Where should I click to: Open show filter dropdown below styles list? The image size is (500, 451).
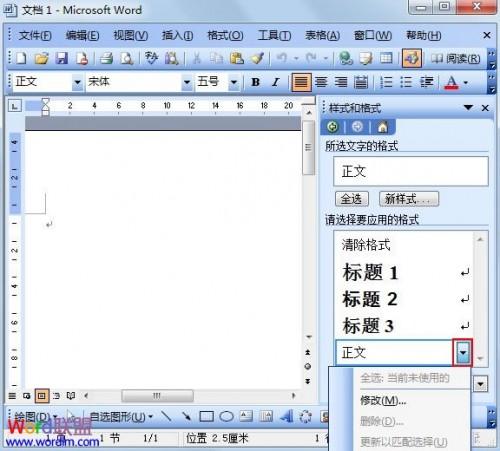(480, 384)
